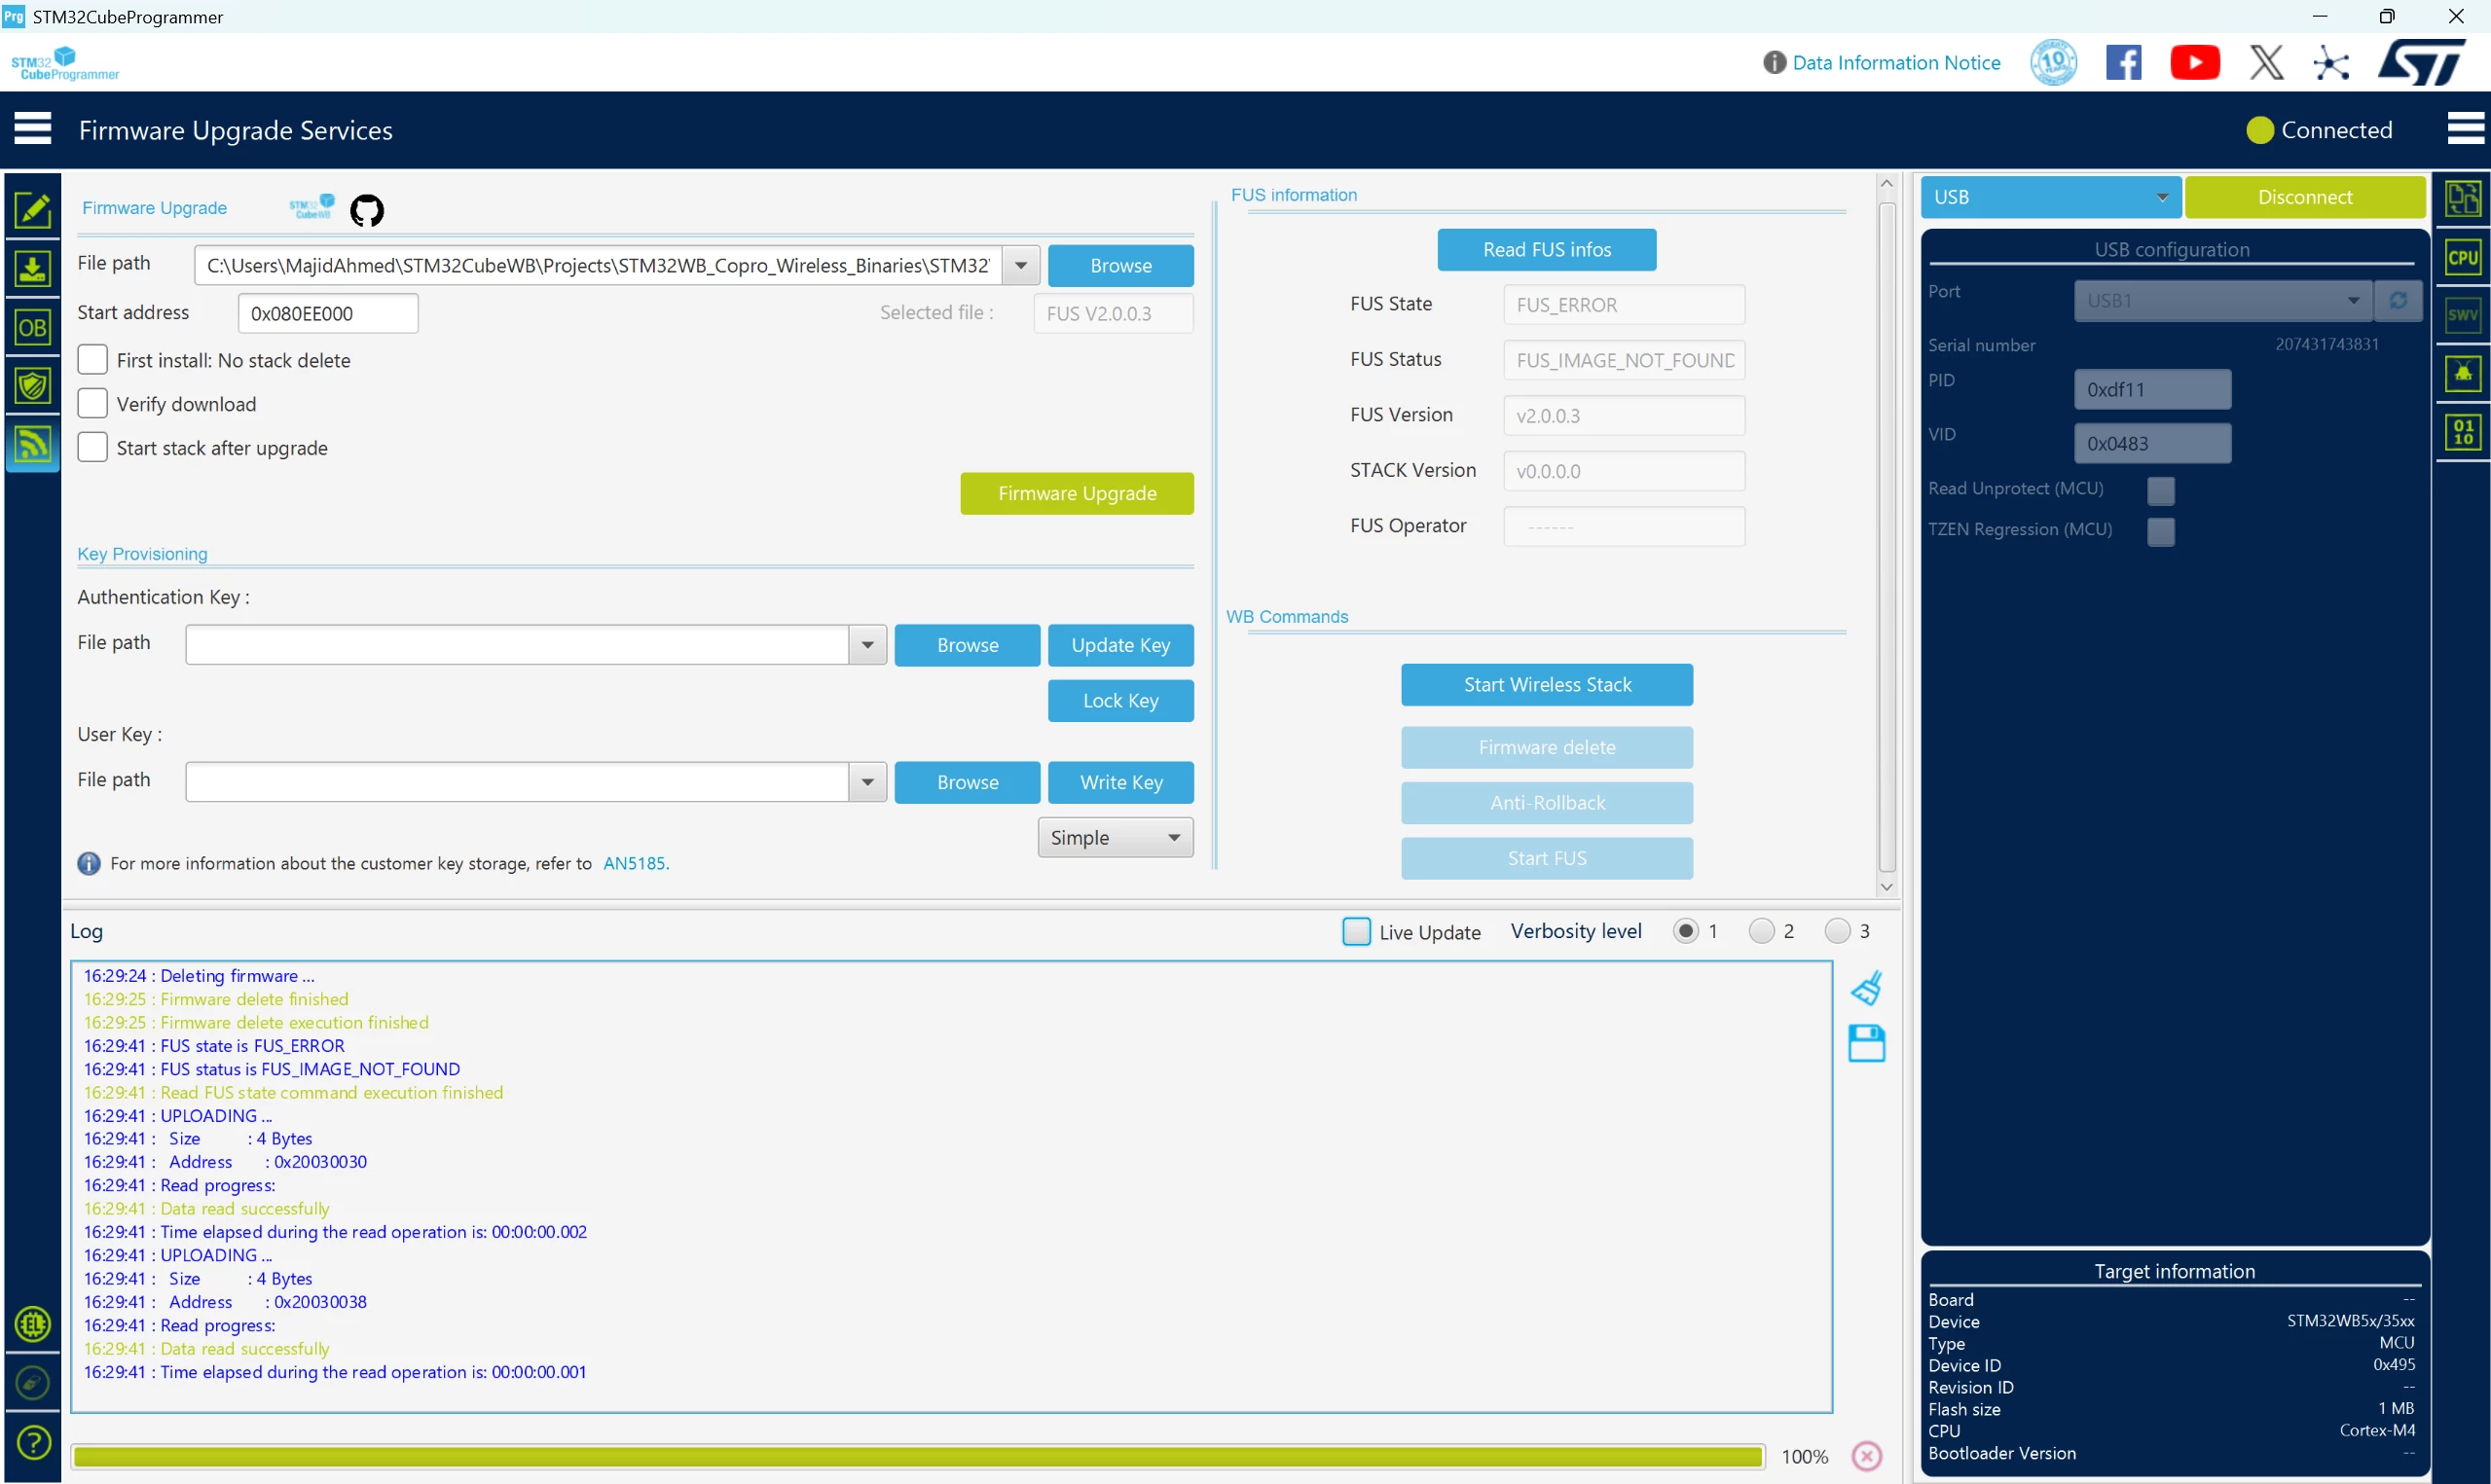Screen dimensions: 2491x1484
Task: Cancel the operation with the red X icon
Action: click(x=1867, y=1455)
